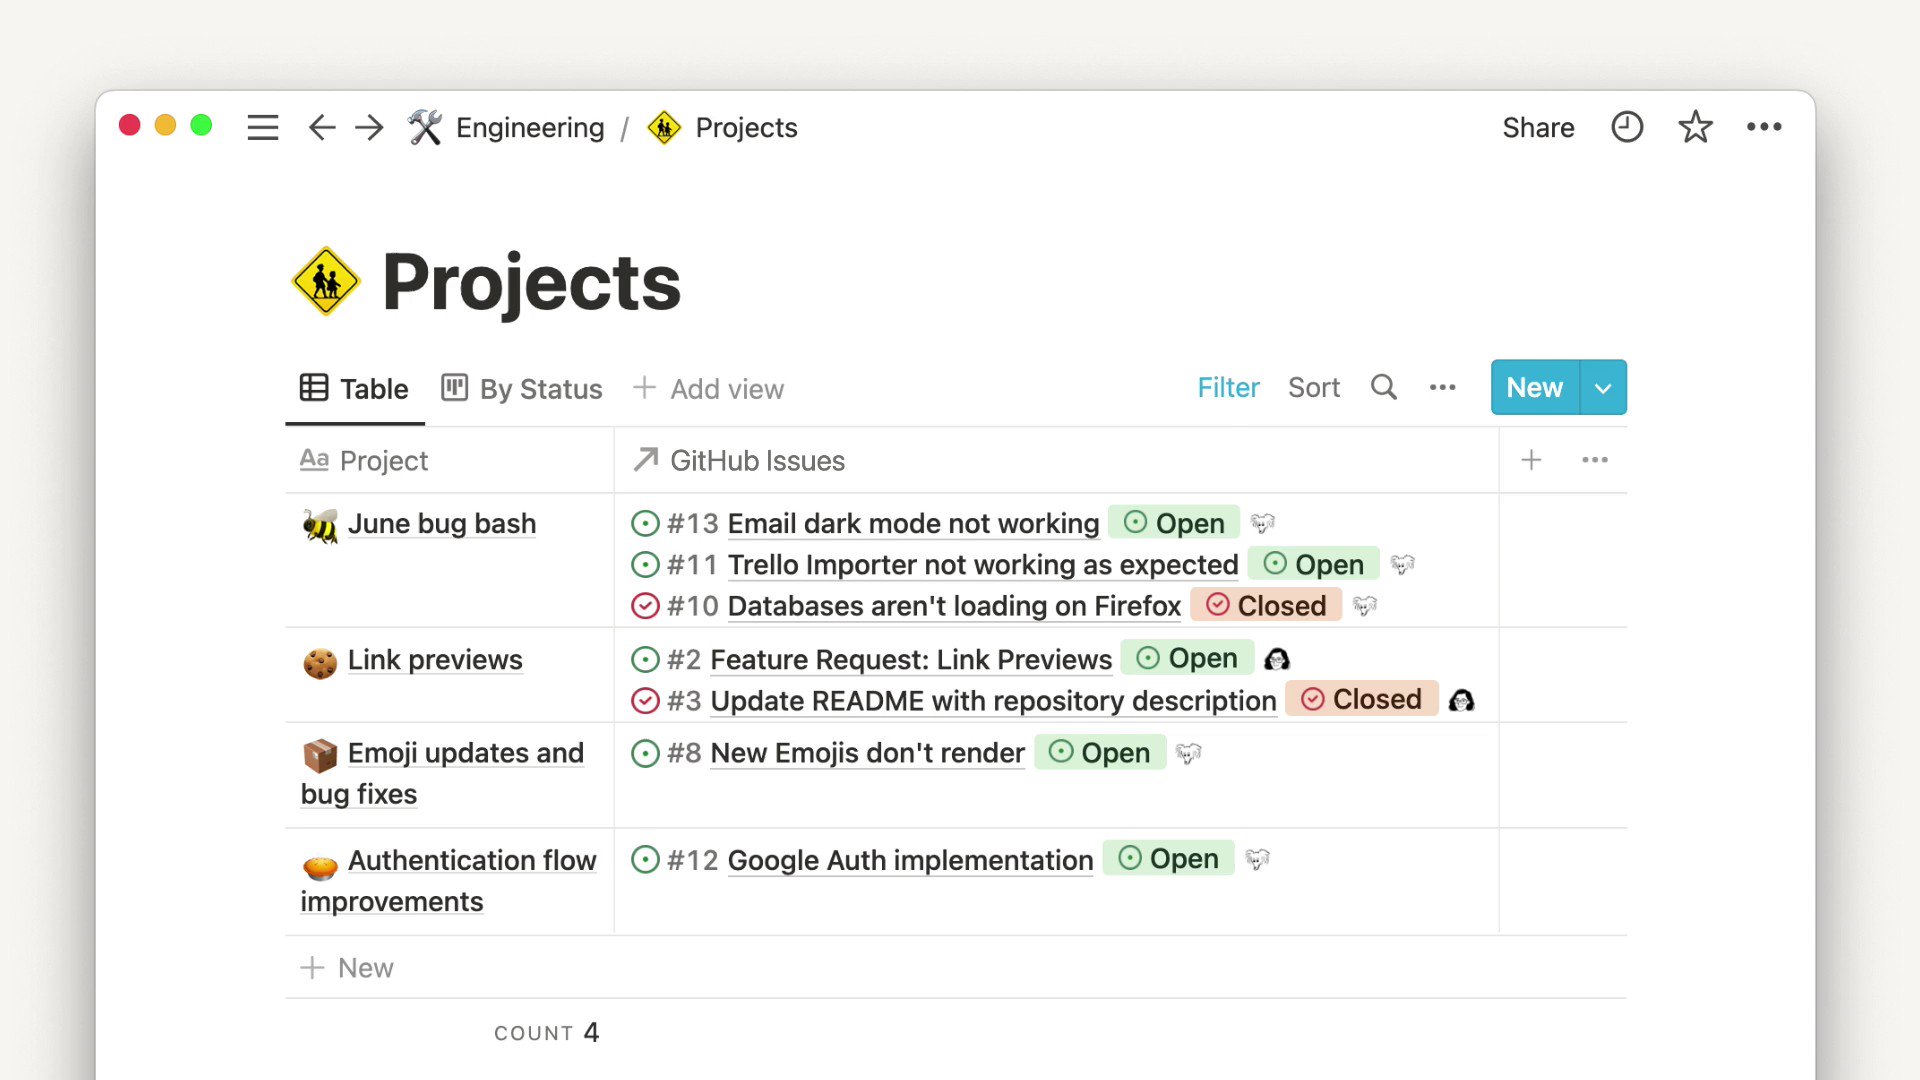Click assignee avatar on issue #11
The height and width of the screenshot is (1080, 1920).
pos(1403,565)
